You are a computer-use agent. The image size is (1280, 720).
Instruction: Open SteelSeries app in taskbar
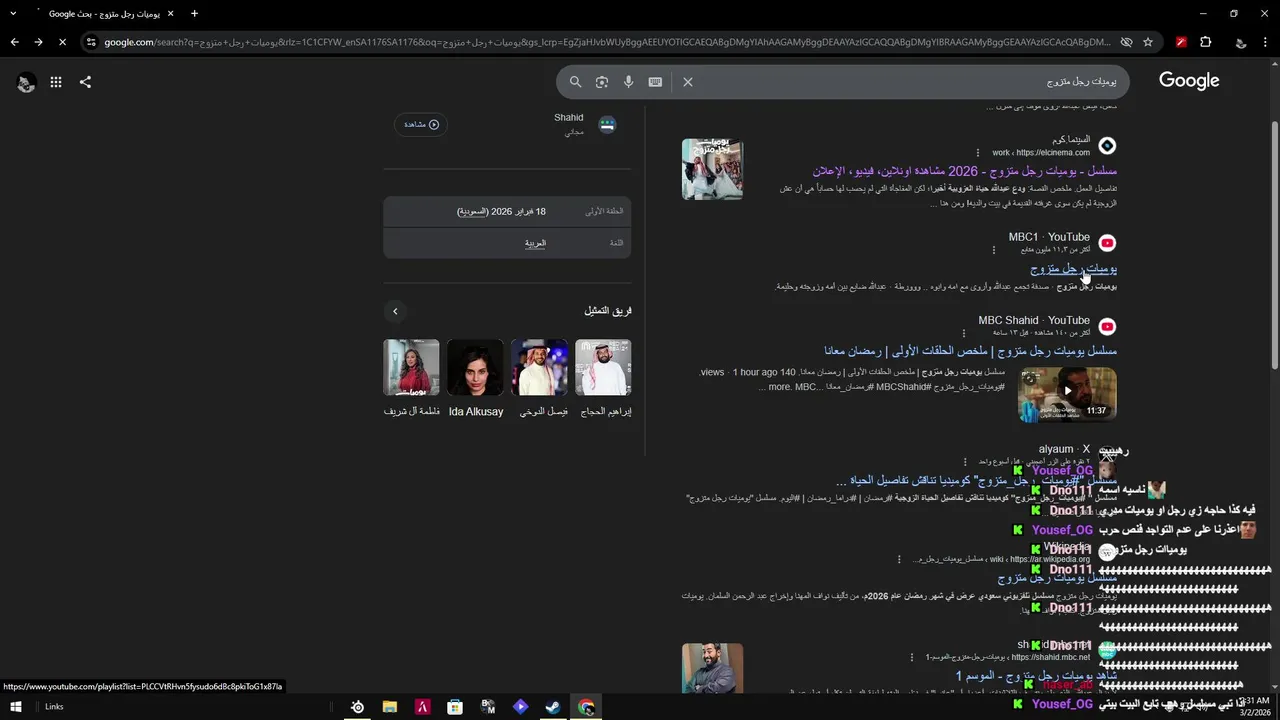pyautogui.click(x=357, y=707)
